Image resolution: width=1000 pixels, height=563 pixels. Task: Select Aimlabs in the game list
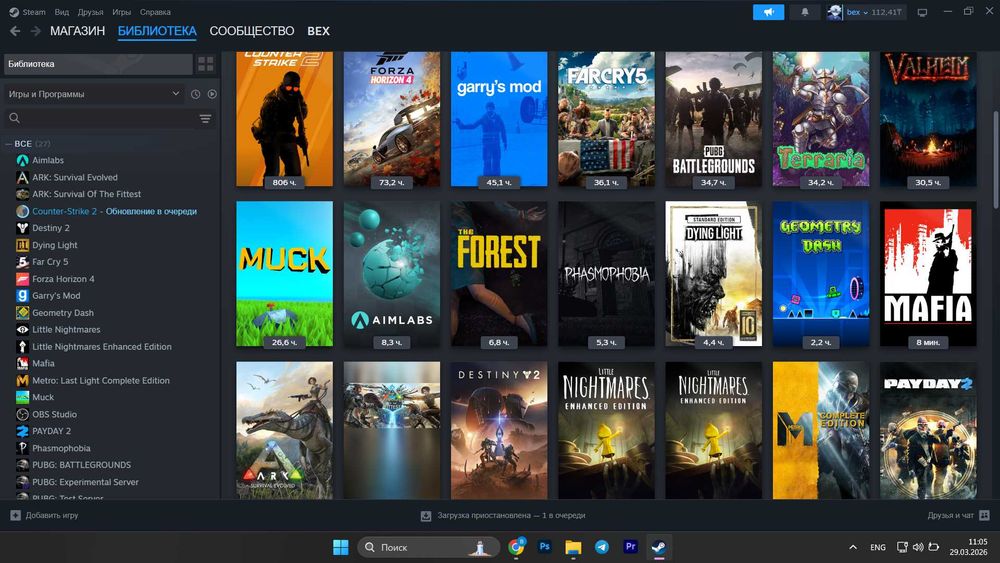point(48,160)
